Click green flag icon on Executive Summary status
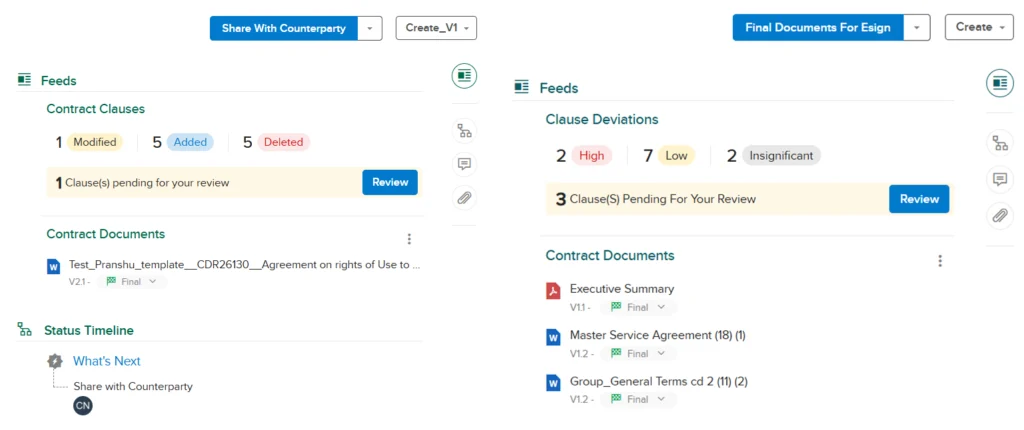1024x430 pixels. point(615,307)
